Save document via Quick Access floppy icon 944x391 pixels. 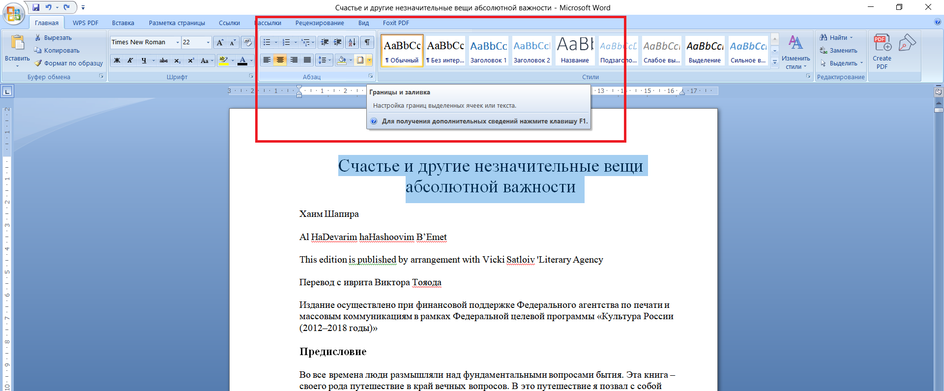(36, 8)
